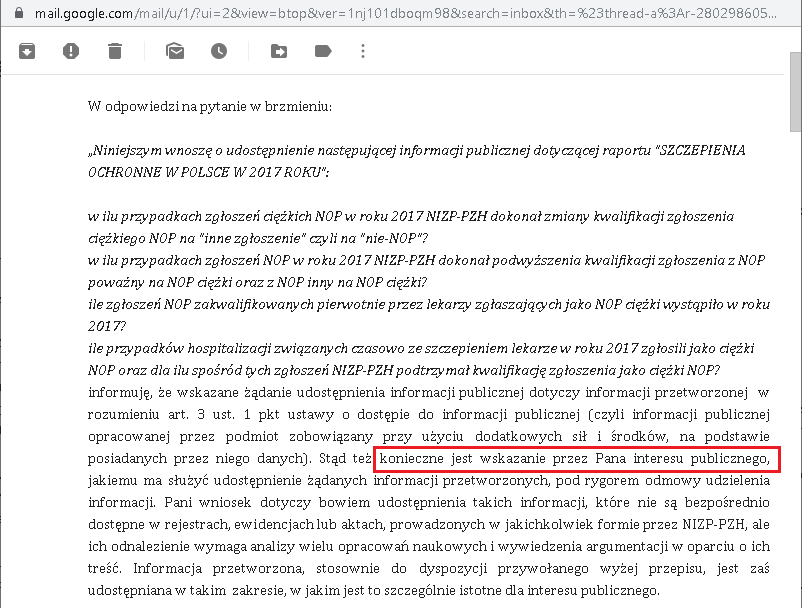Open the Labels menu
Image resolution: width=802 pixels, height=608 pixels.
322,52
